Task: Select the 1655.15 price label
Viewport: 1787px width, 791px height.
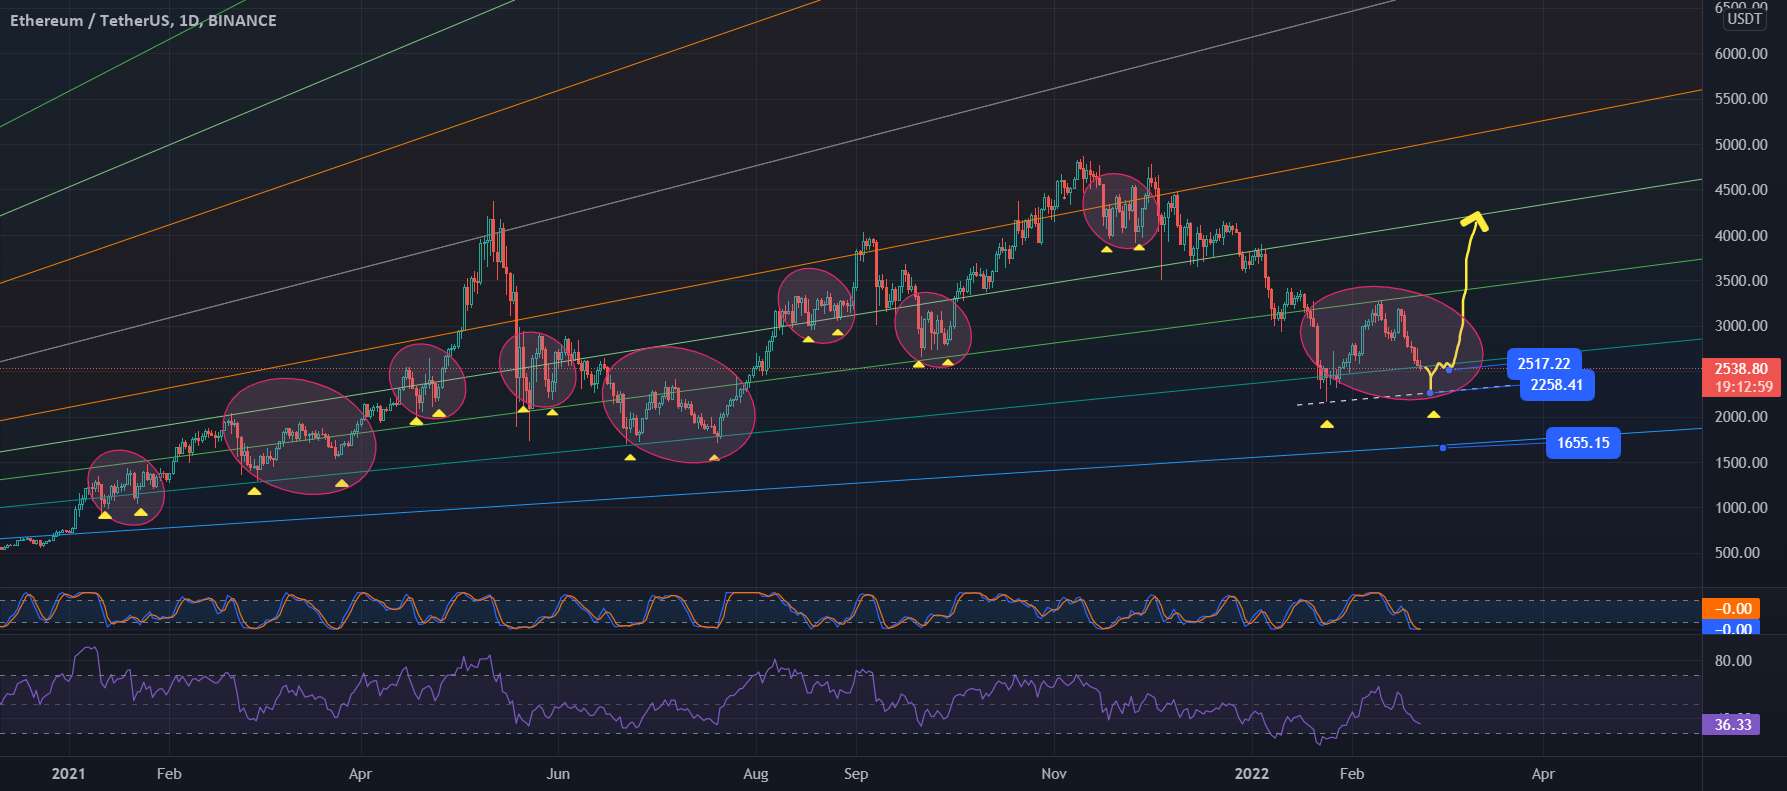Action: 1583,442
